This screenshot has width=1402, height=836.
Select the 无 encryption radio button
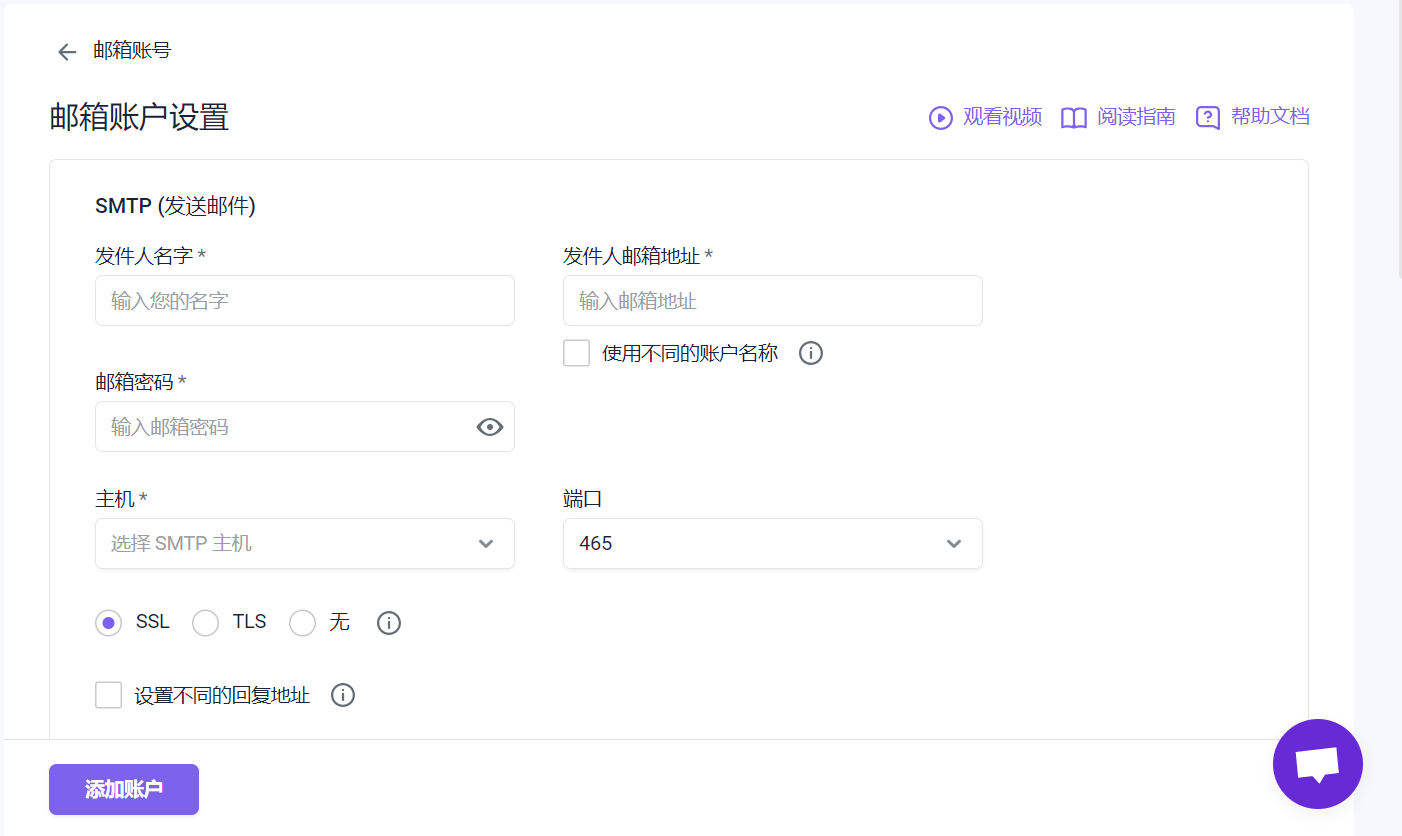302,623
